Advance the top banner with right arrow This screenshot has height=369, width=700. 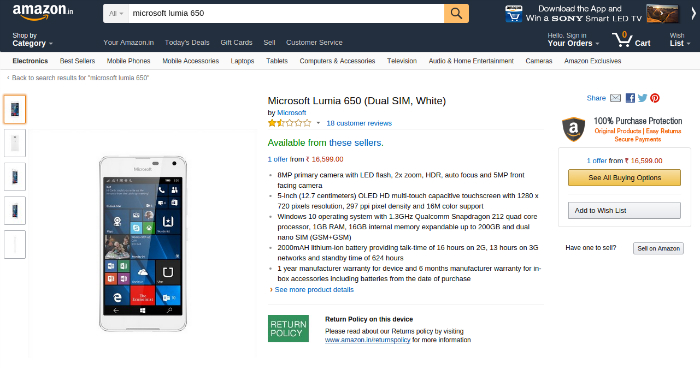pyautogui.click(x=693, y=14)
